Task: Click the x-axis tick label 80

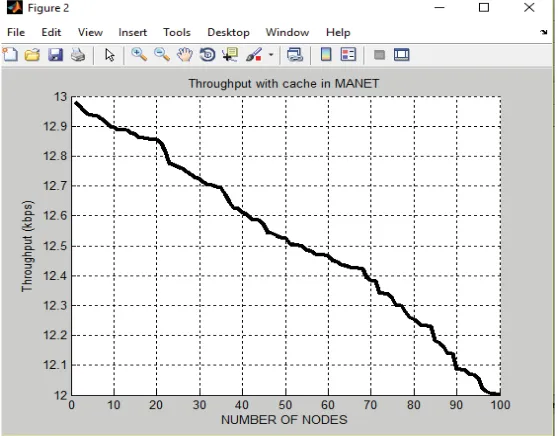Action: (414, 405)
